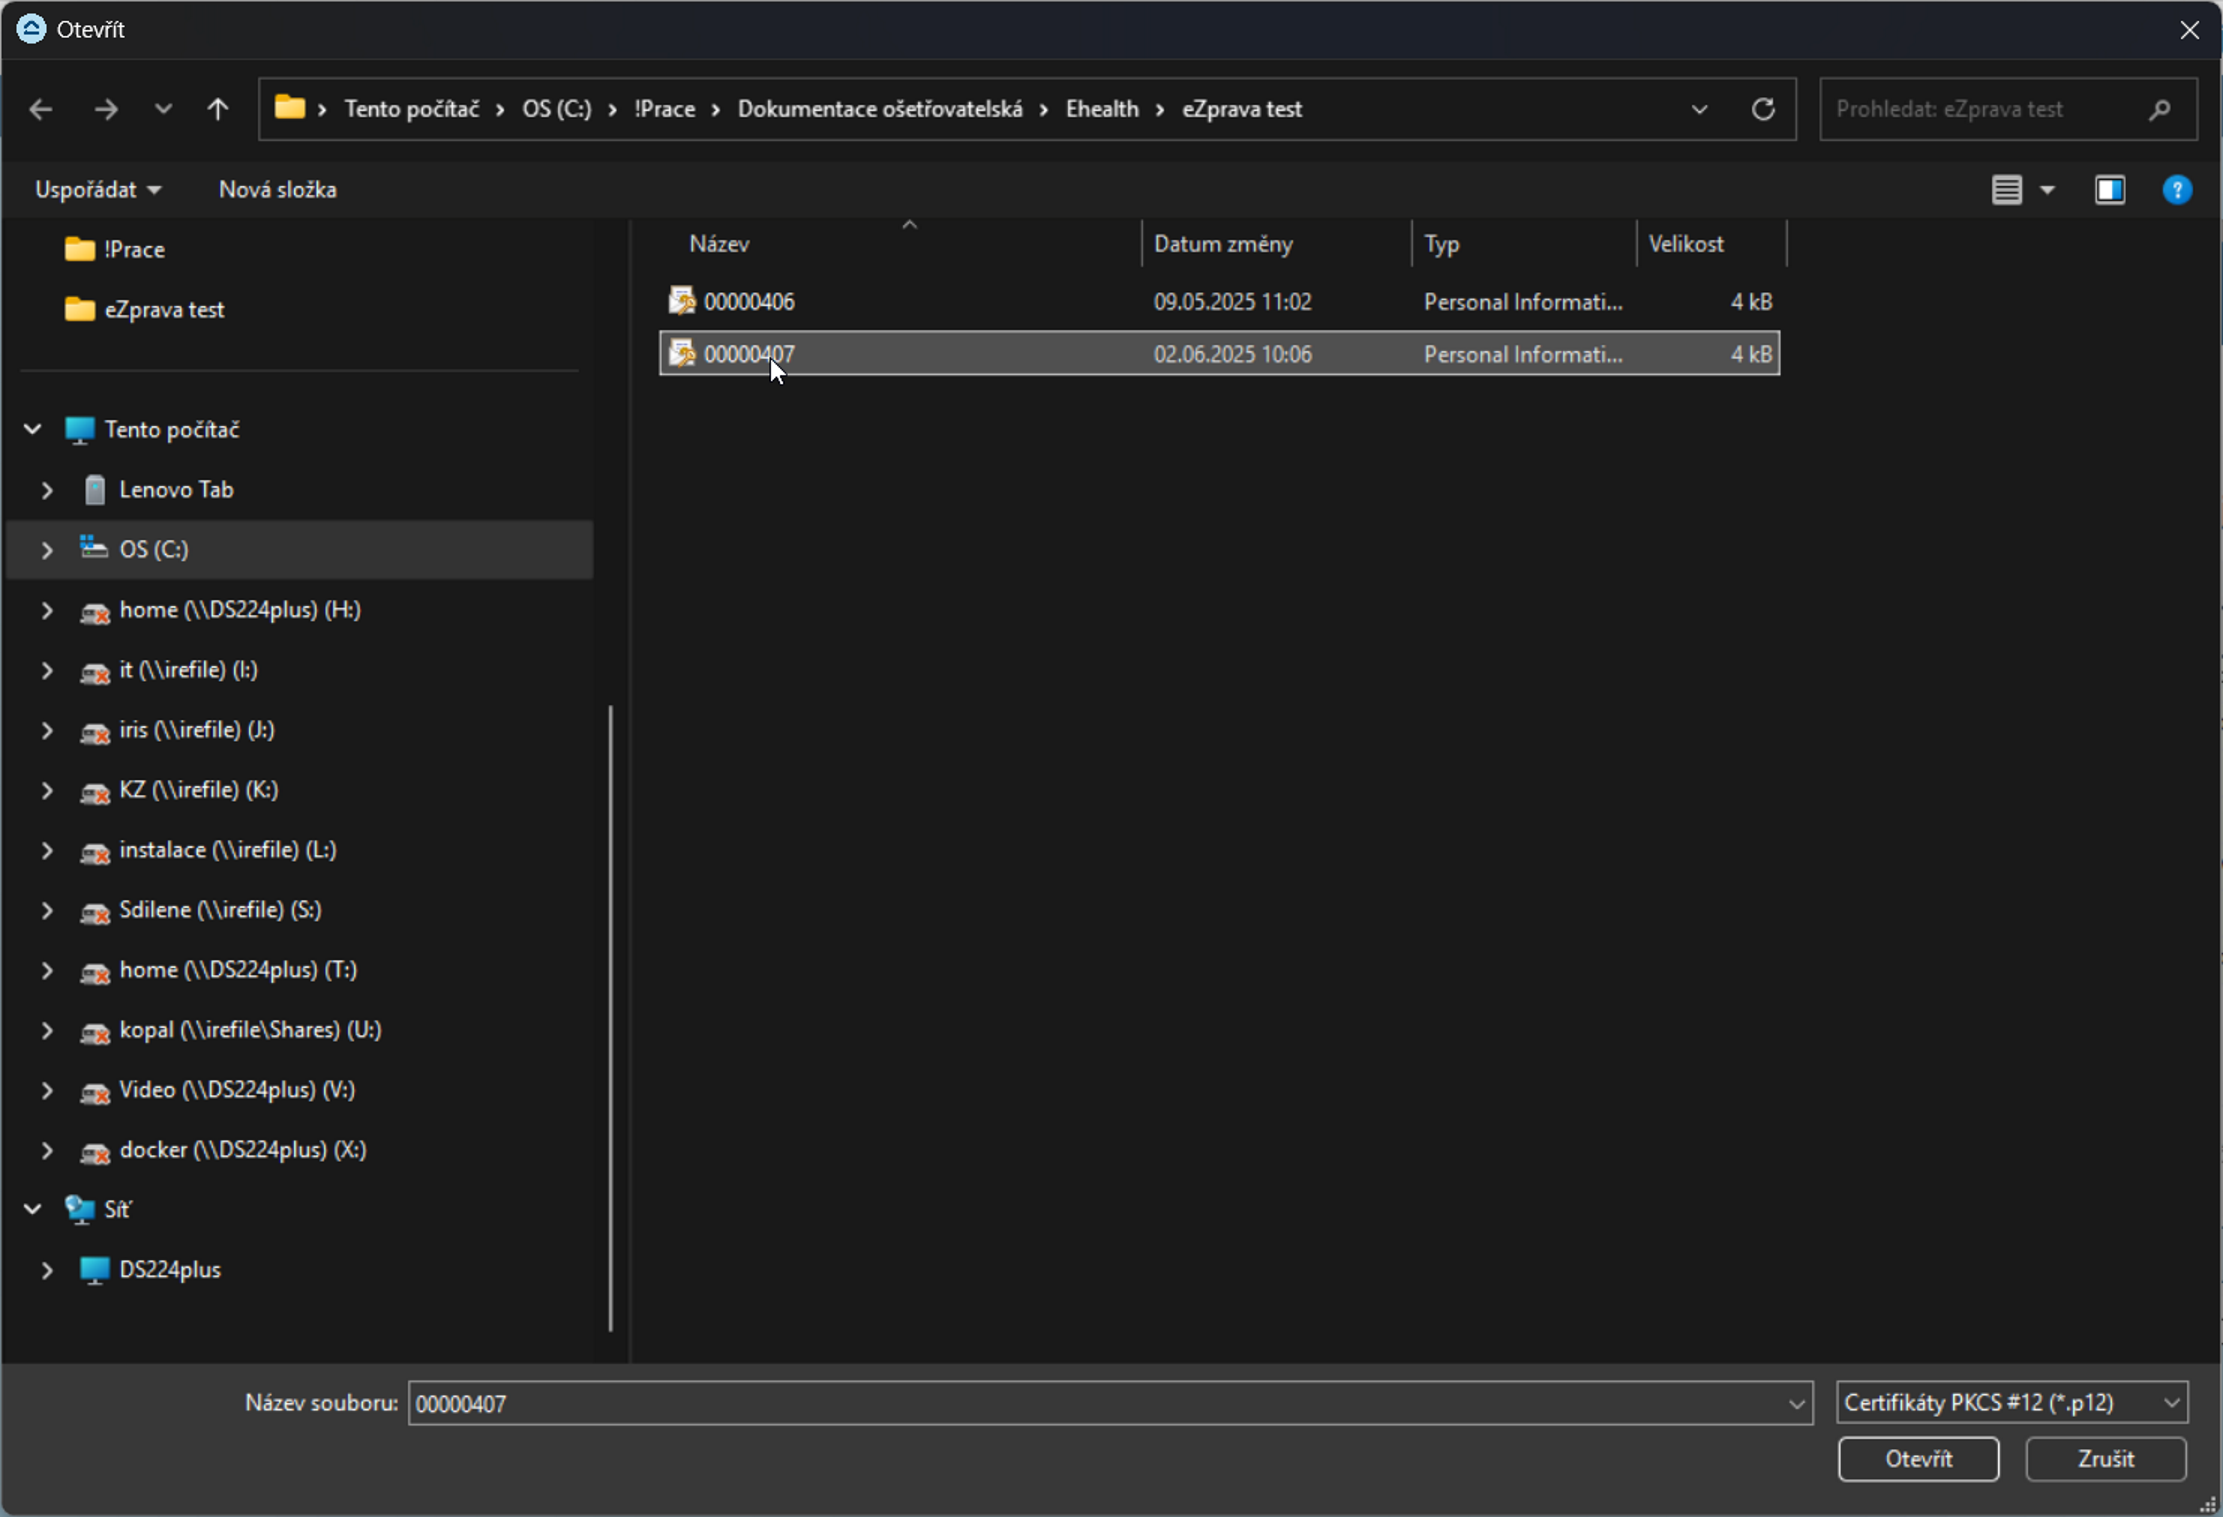The image size is (2223, 1517).
Task: Toggle the preview pane icon
Action: click(2110, 190)
